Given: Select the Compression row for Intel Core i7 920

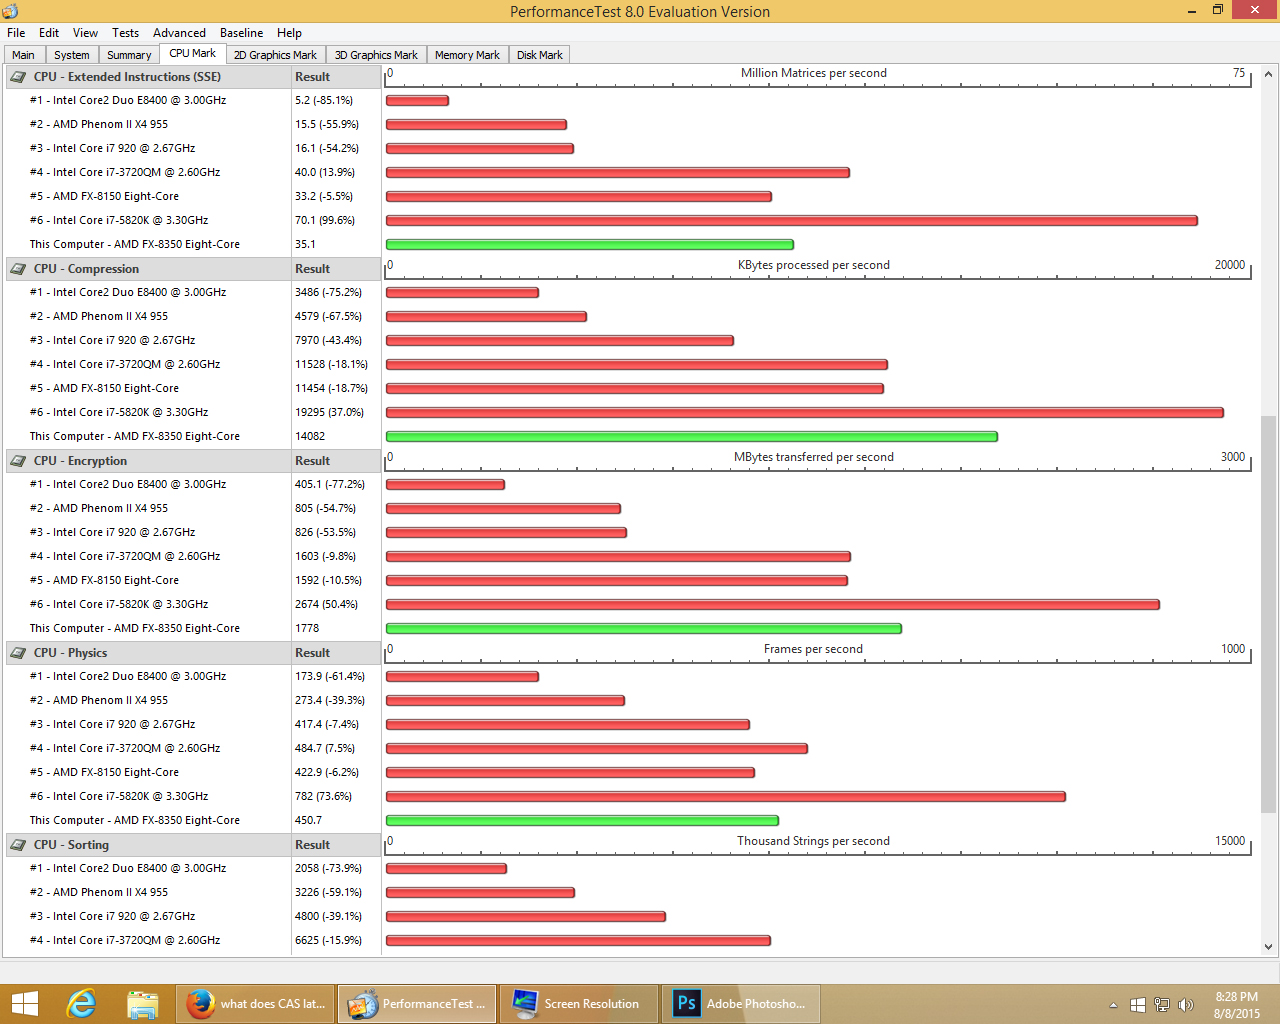Looking at the screenshot, I should coord(112,340).
